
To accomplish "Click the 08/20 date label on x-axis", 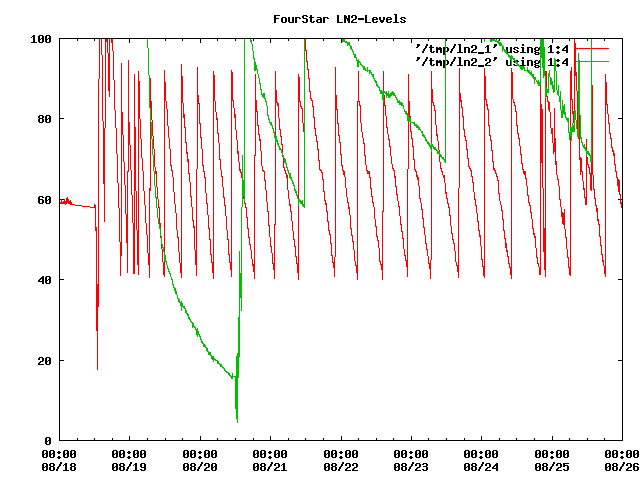I will click(x=200, y=466).
